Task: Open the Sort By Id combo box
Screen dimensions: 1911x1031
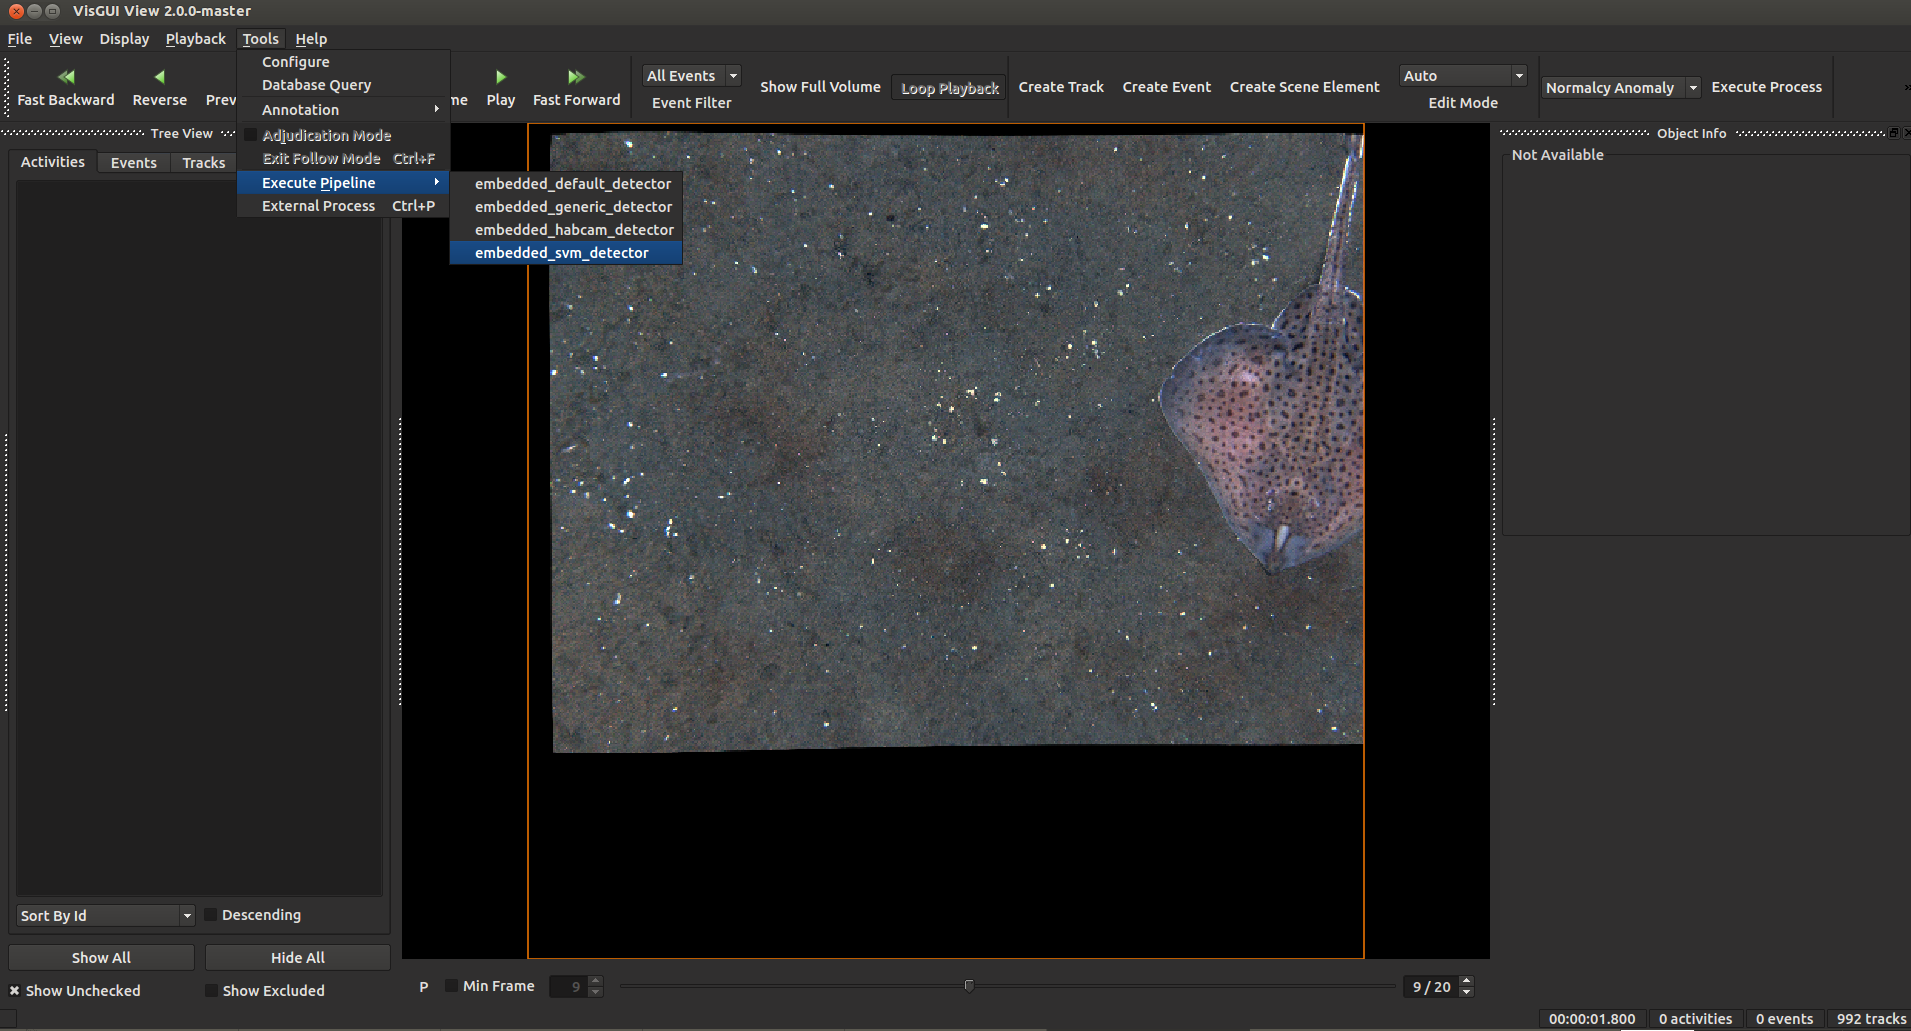Action: point(105,916)
